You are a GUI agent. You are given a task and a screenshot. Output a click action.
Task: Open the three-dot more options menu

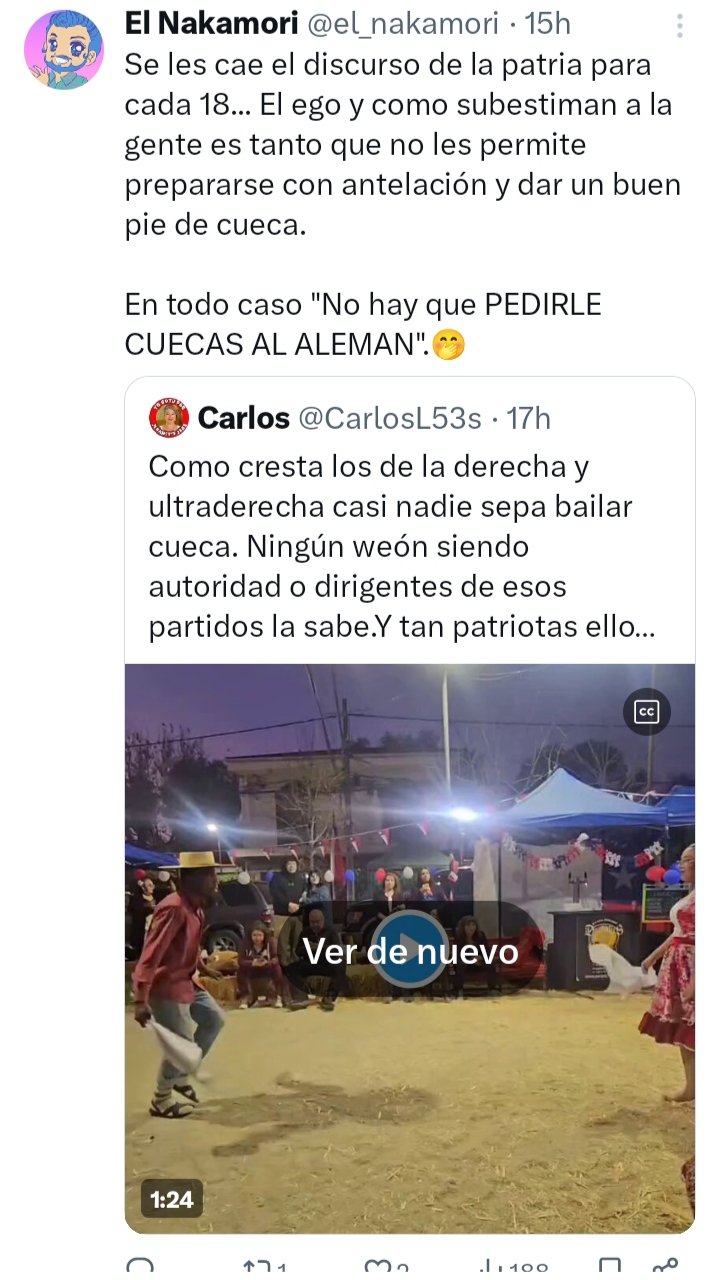pos(680,26)
